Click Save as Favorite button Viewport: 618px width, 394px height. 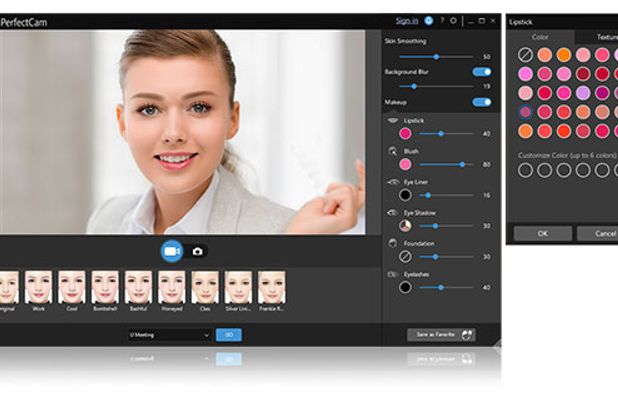441,335
